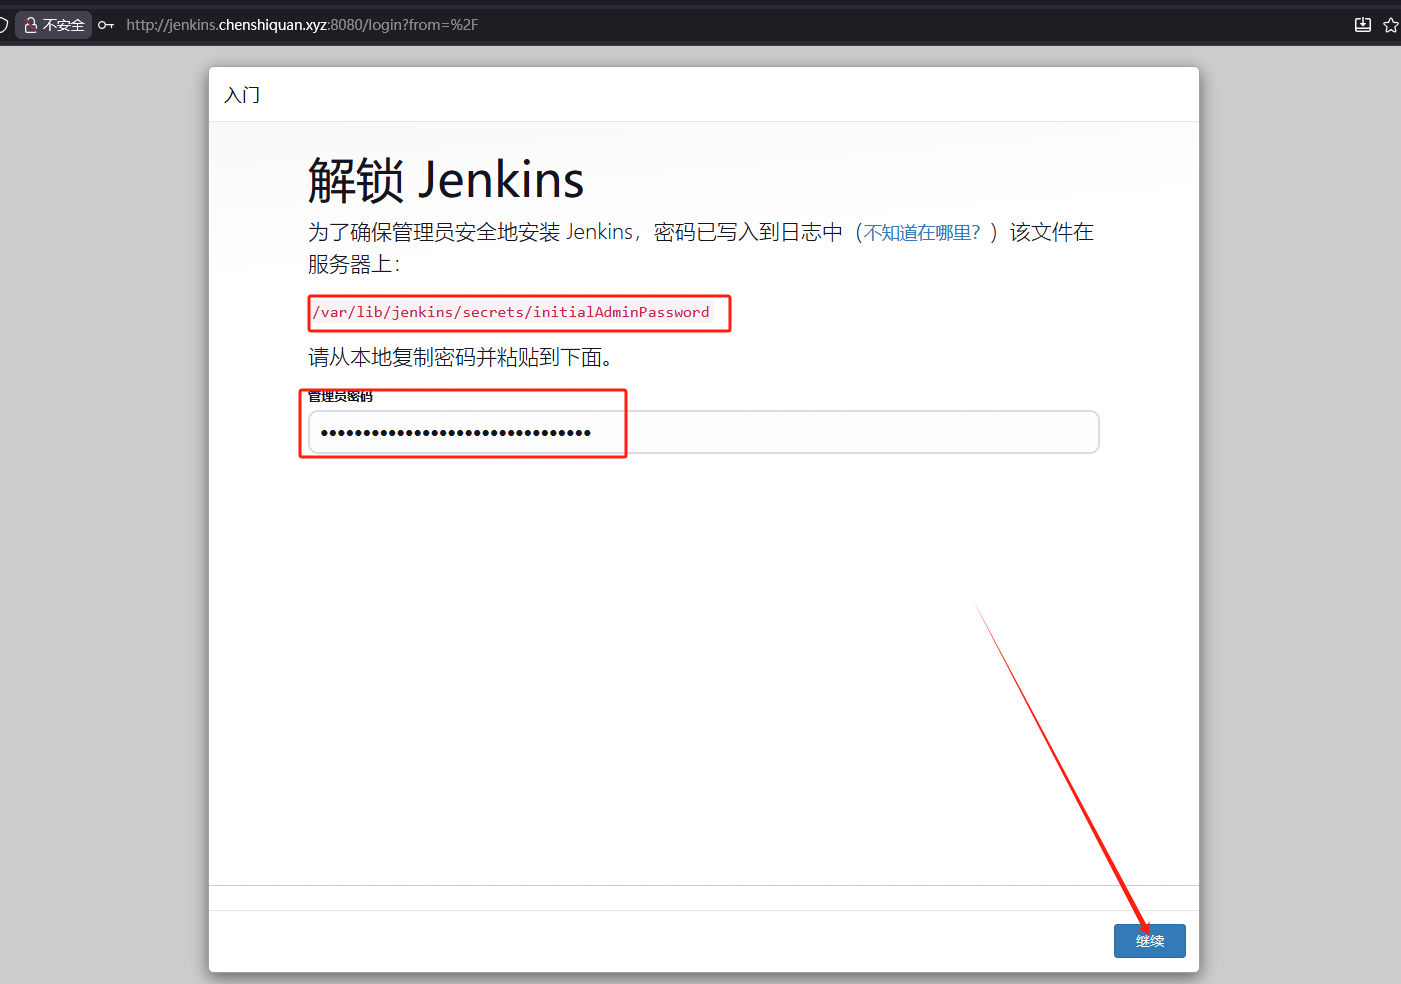
Task: Click the 不安全 site security badge
Action: coord(54,25)
